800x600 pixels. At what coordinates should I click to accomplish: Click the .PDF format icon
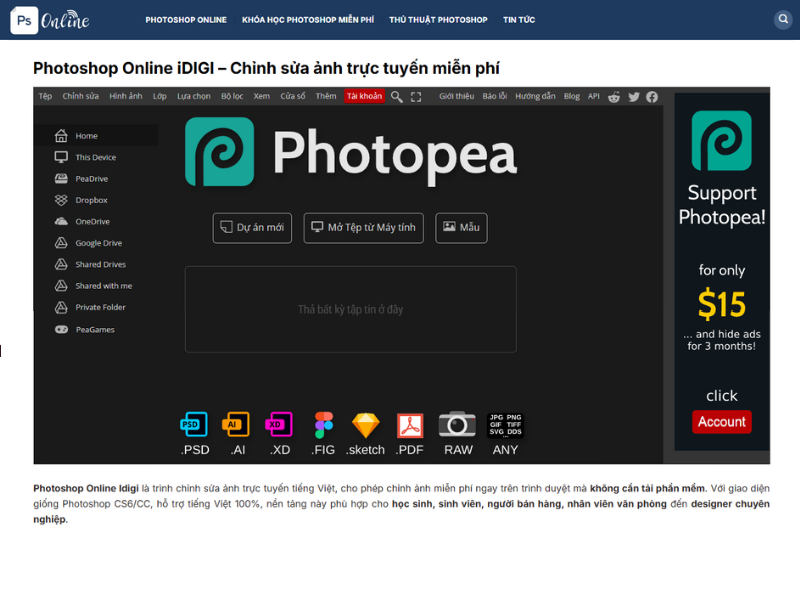[x=410, y=426]
